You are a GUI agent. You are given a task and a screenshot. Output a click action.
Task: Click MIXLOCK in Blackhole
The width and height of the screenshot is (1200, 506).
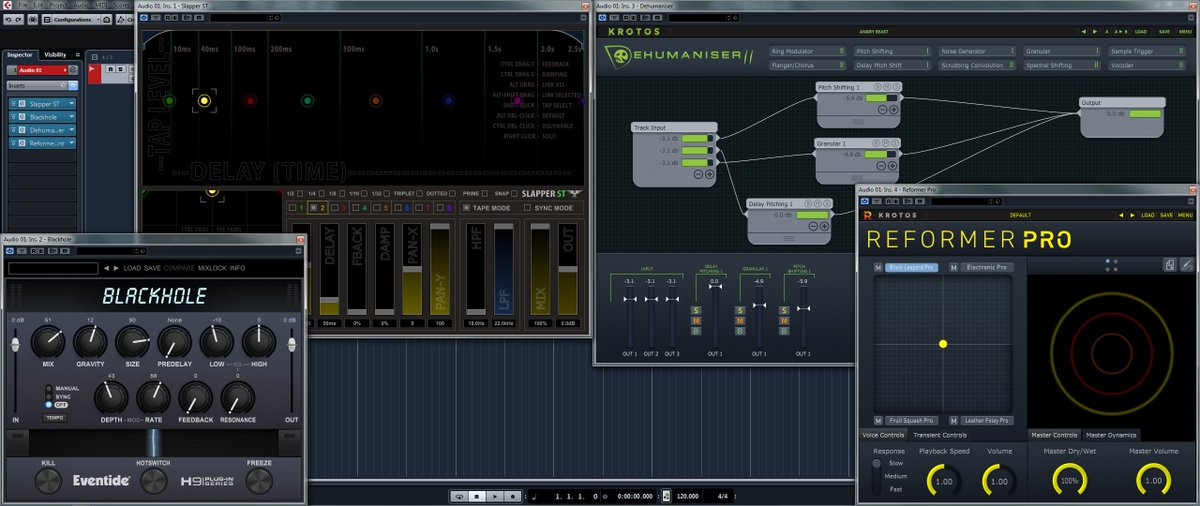pos(211,268)
